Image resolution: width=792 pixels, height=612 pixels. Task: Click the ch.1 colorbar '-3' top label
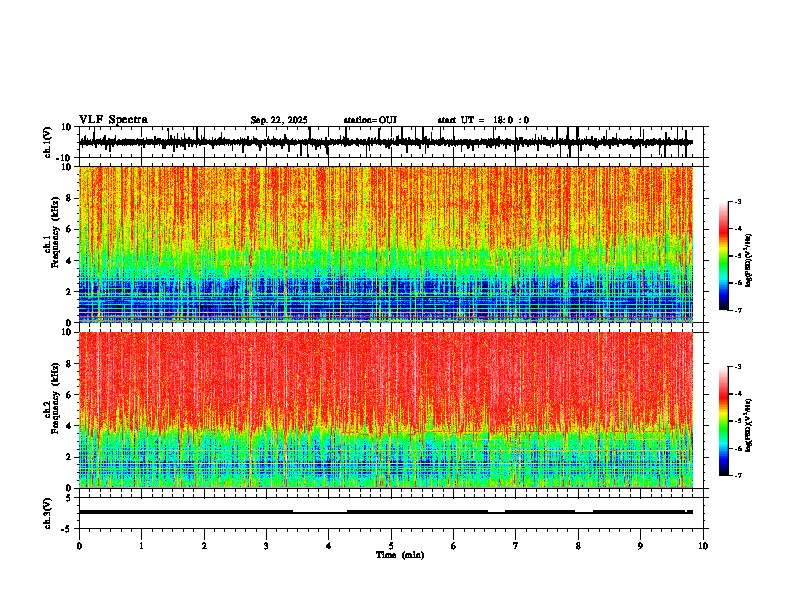tap(738, 201)
